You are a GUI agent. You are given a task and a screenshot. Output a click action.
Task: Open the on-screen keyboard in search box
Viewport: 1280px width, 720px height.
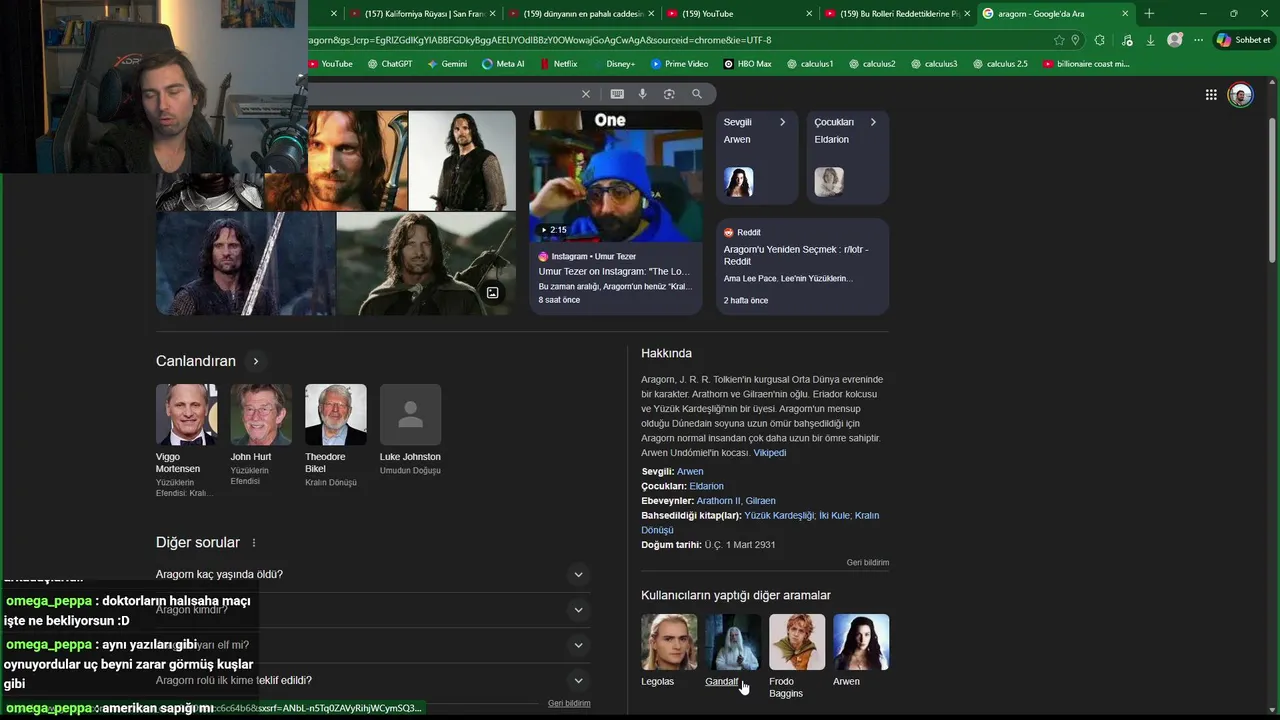[x=617, y=94]
